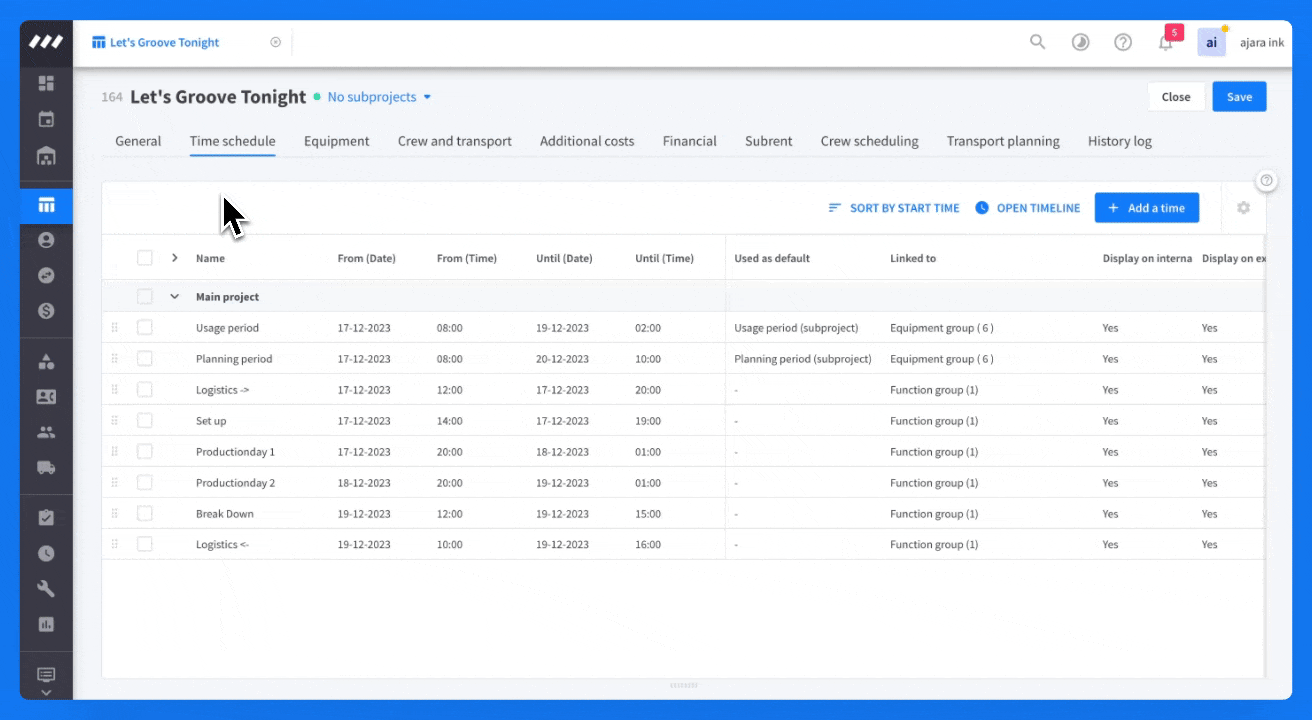Switch to the Financial tab

pyautogui.click(x=690, y=141)
